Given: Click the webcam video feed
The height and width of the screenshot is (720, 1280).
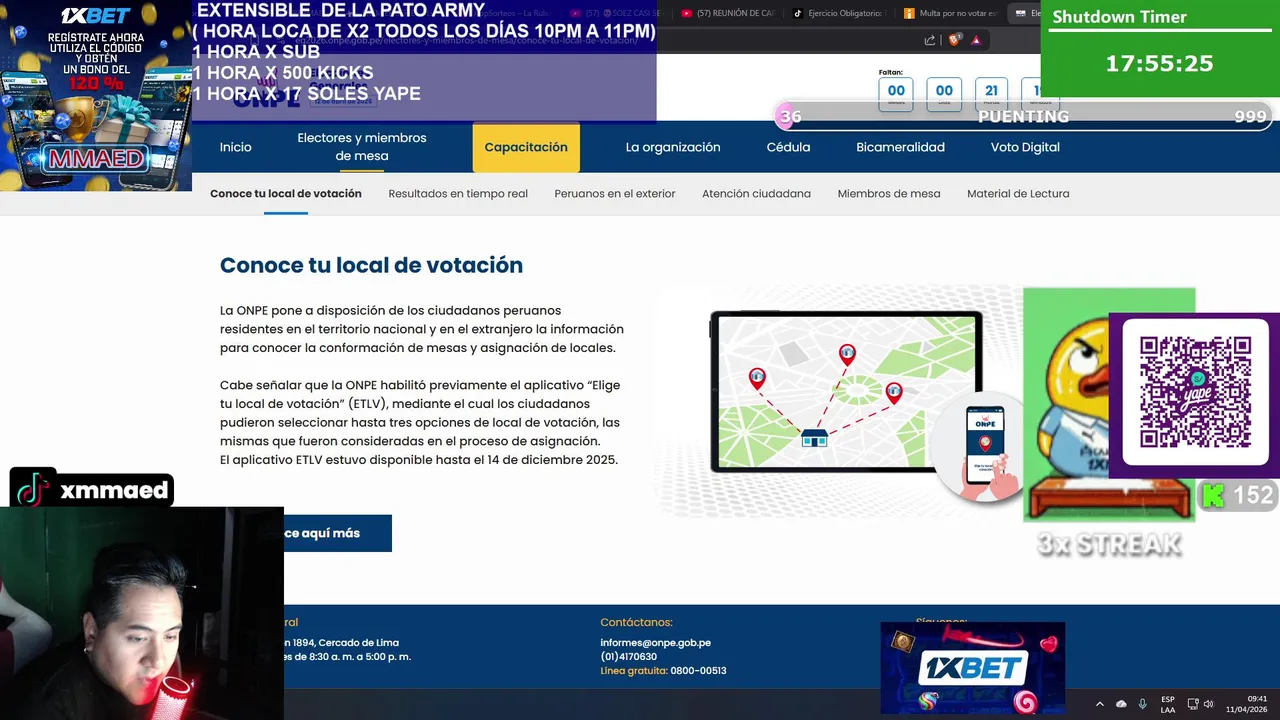Looking at the screenshot, I should pos(142,613).
